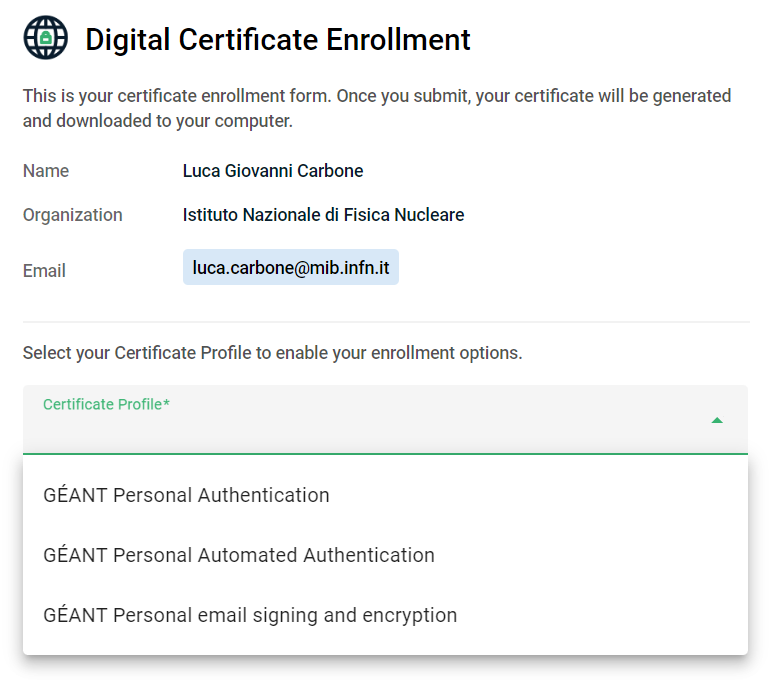This screenshot has width=770, height=689.
Task: Click the horizontal divider below Email
Action: 386,322
